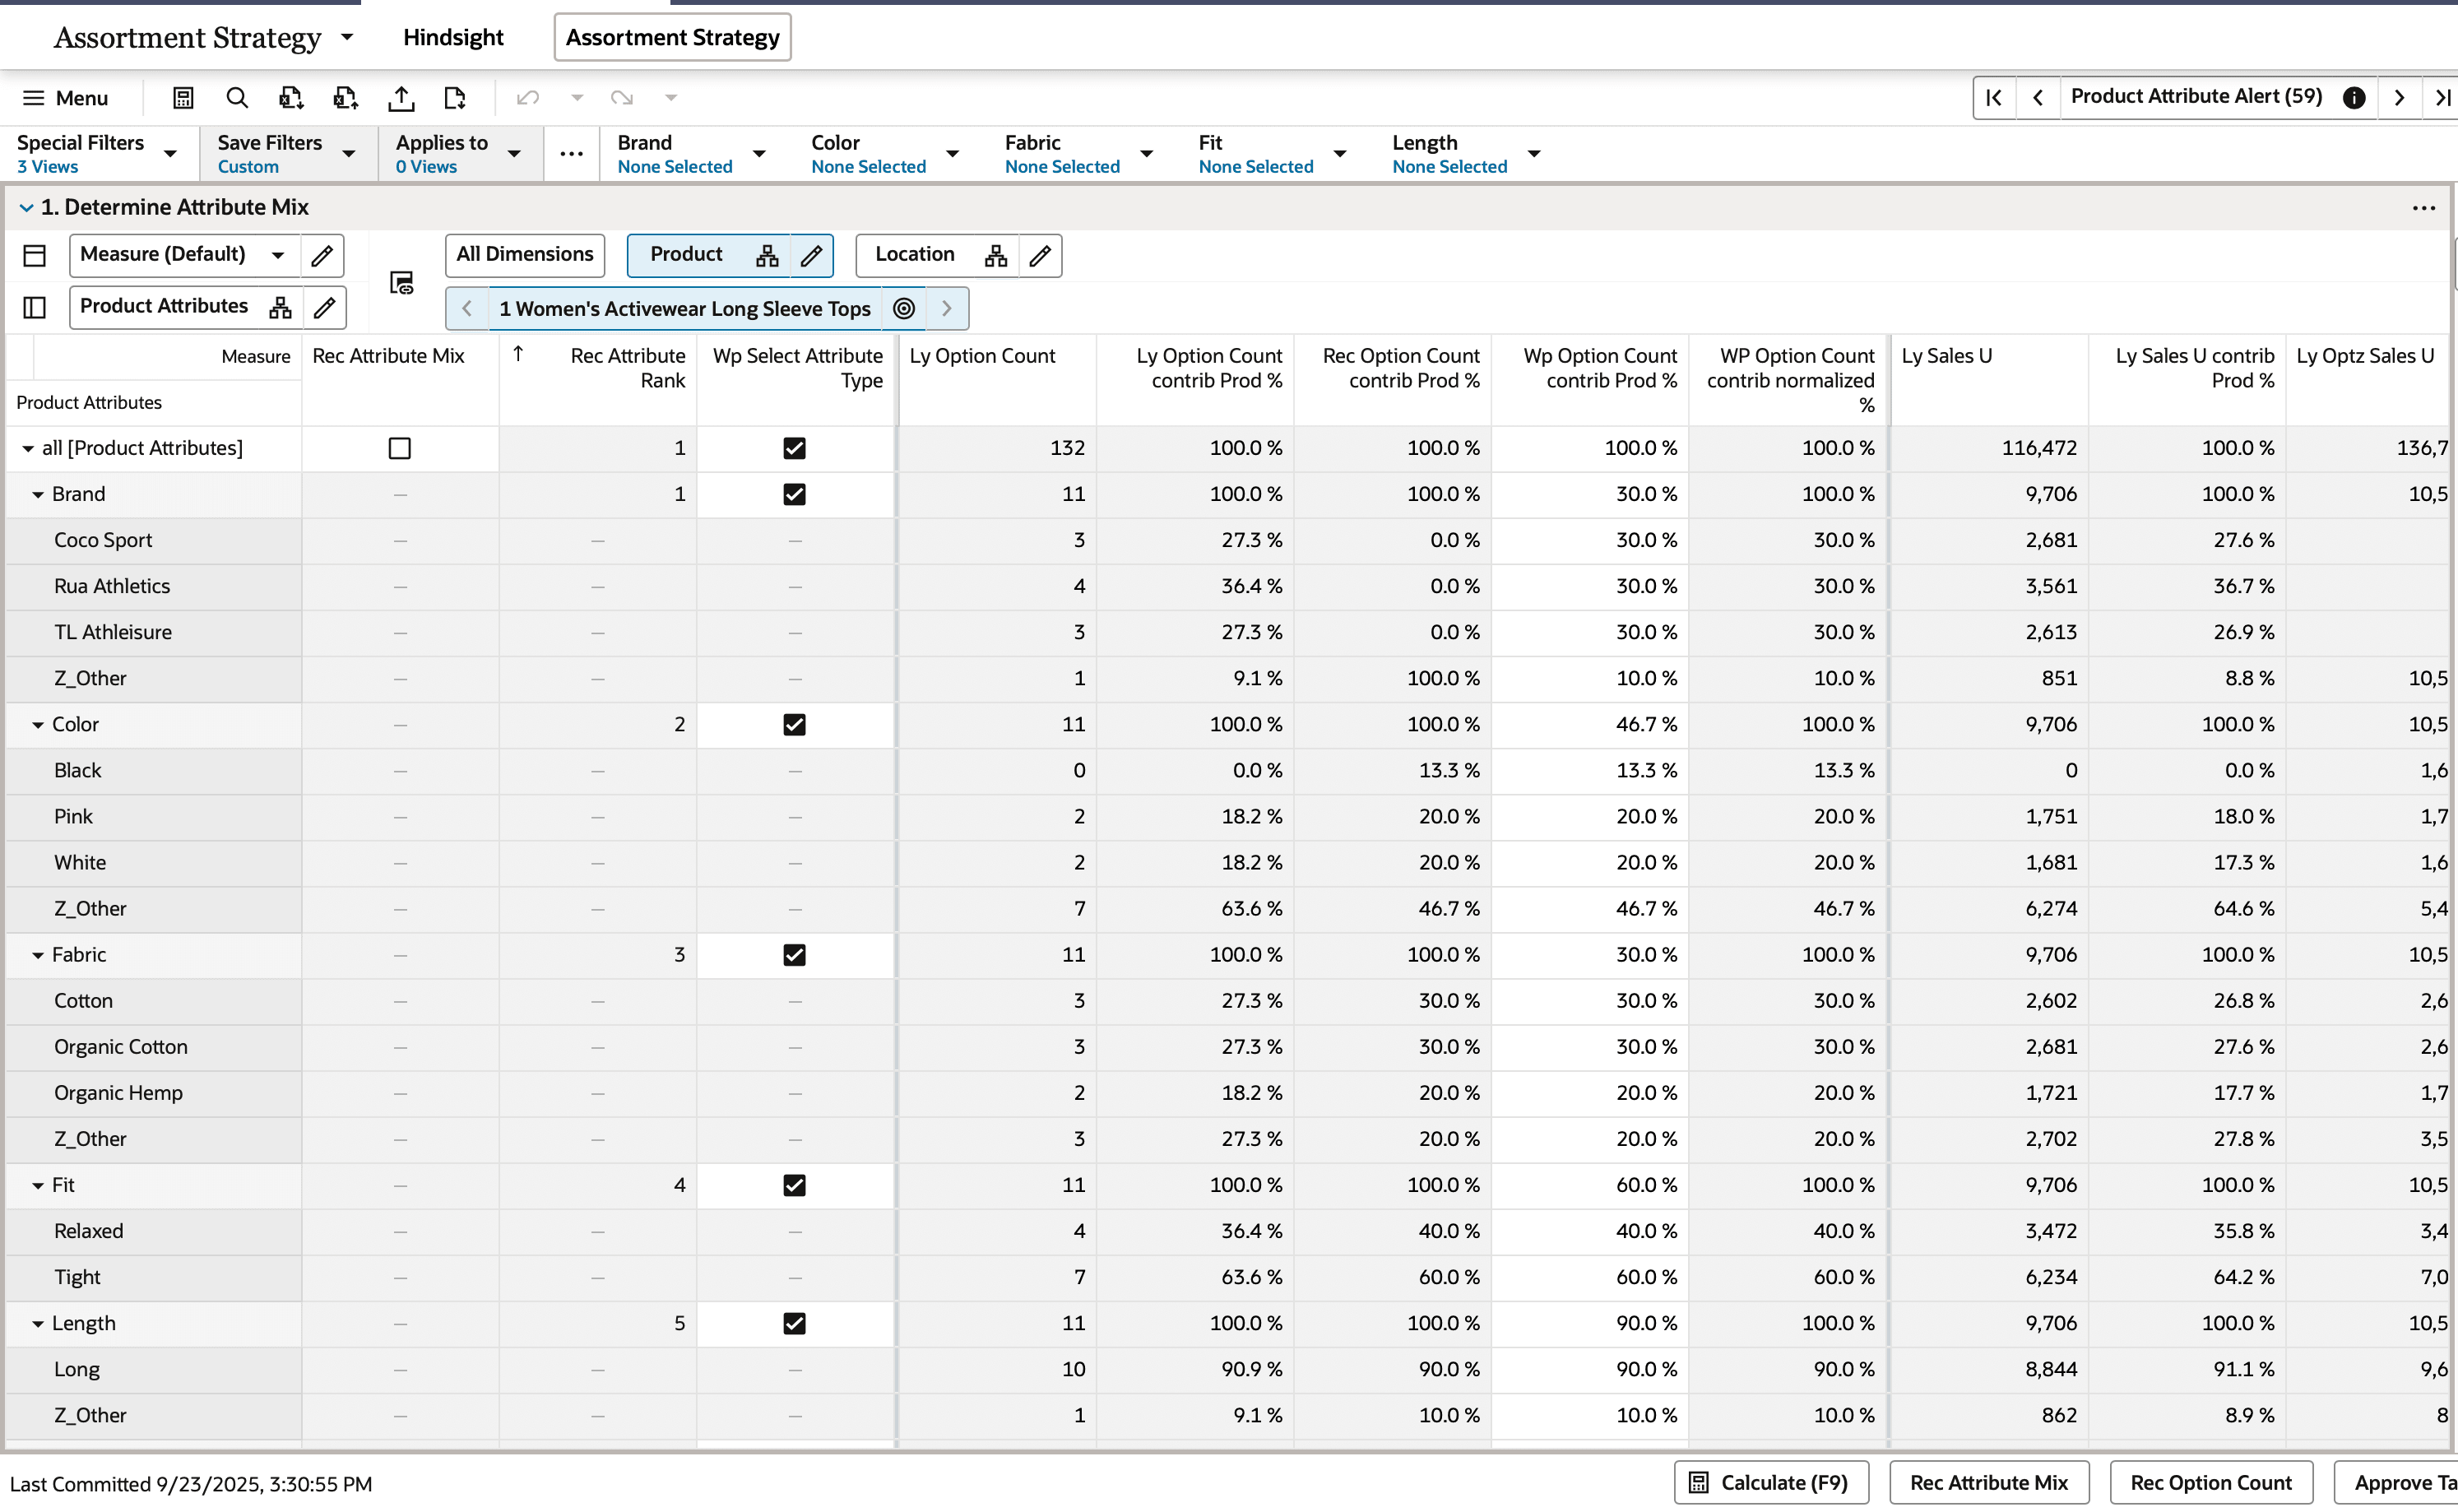Edit the Location dimension with the pencil icon

click(x=1039, y=255)
